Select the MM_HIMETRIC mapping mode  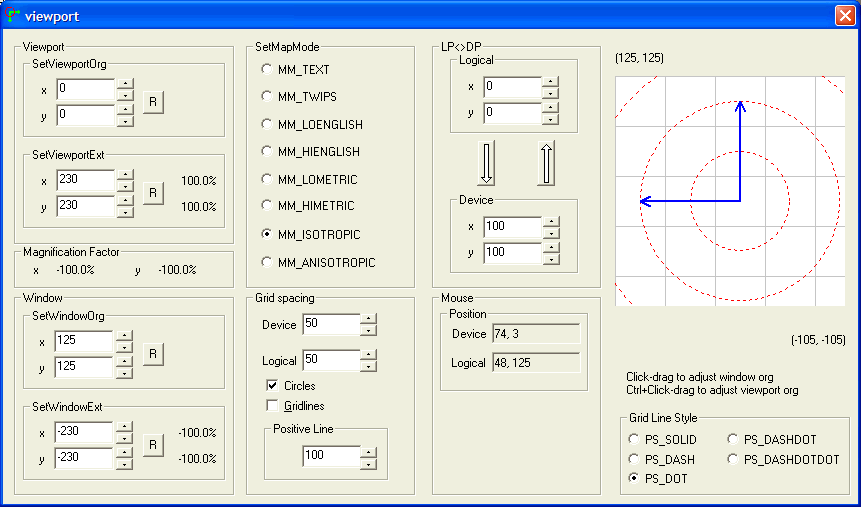[x=308, y=206]
